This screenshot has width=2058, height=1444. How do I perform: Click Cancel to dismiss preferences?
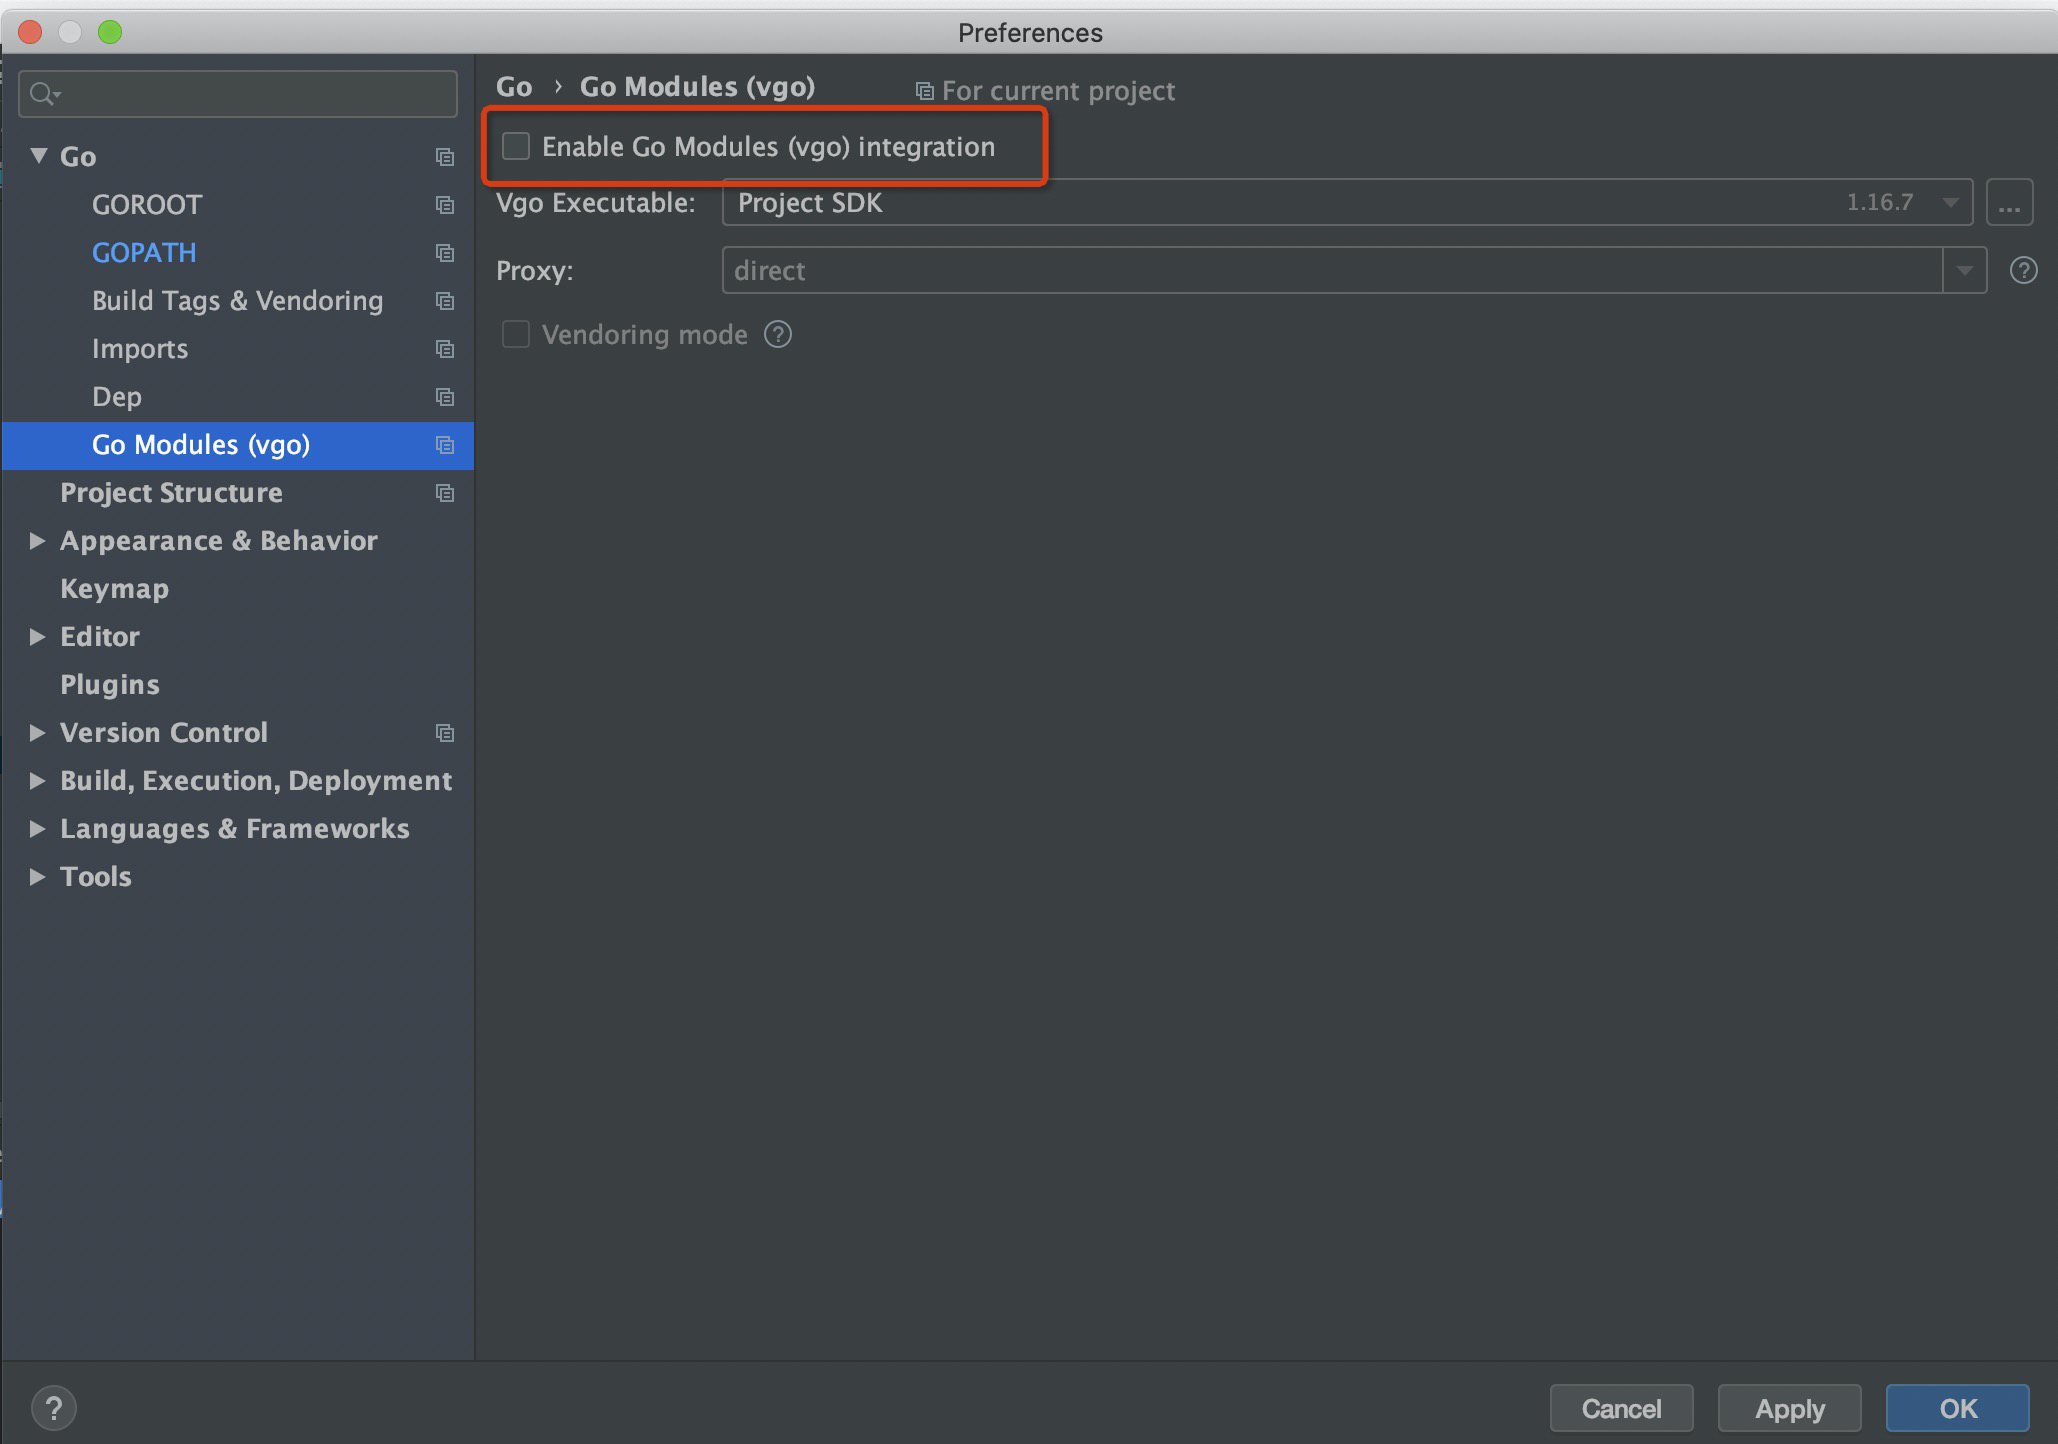(1621, 1408)
